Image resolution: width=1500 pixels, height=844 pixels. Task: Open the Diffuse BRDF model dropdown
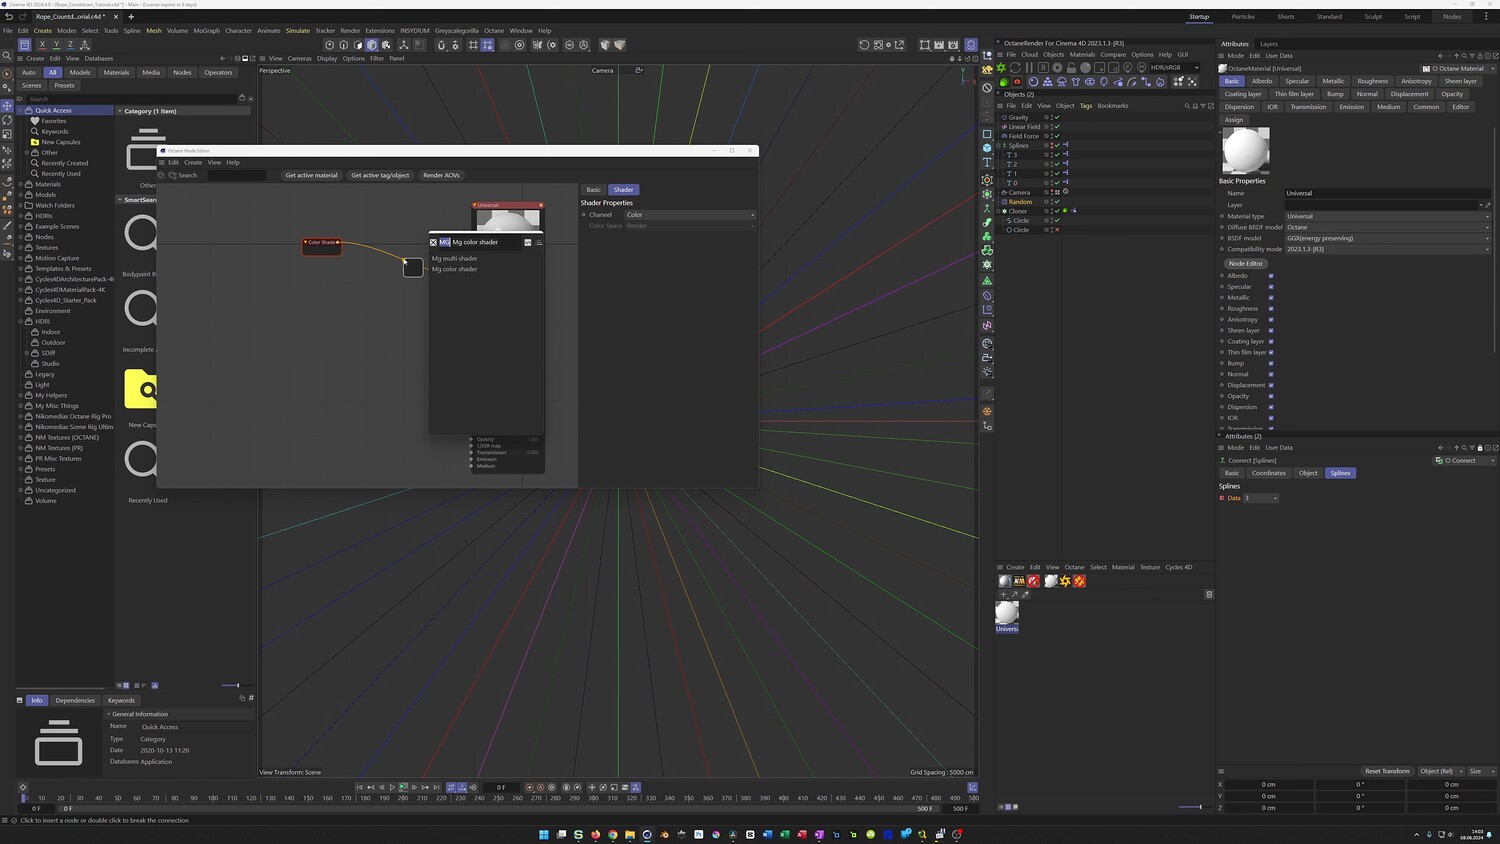1387,227
